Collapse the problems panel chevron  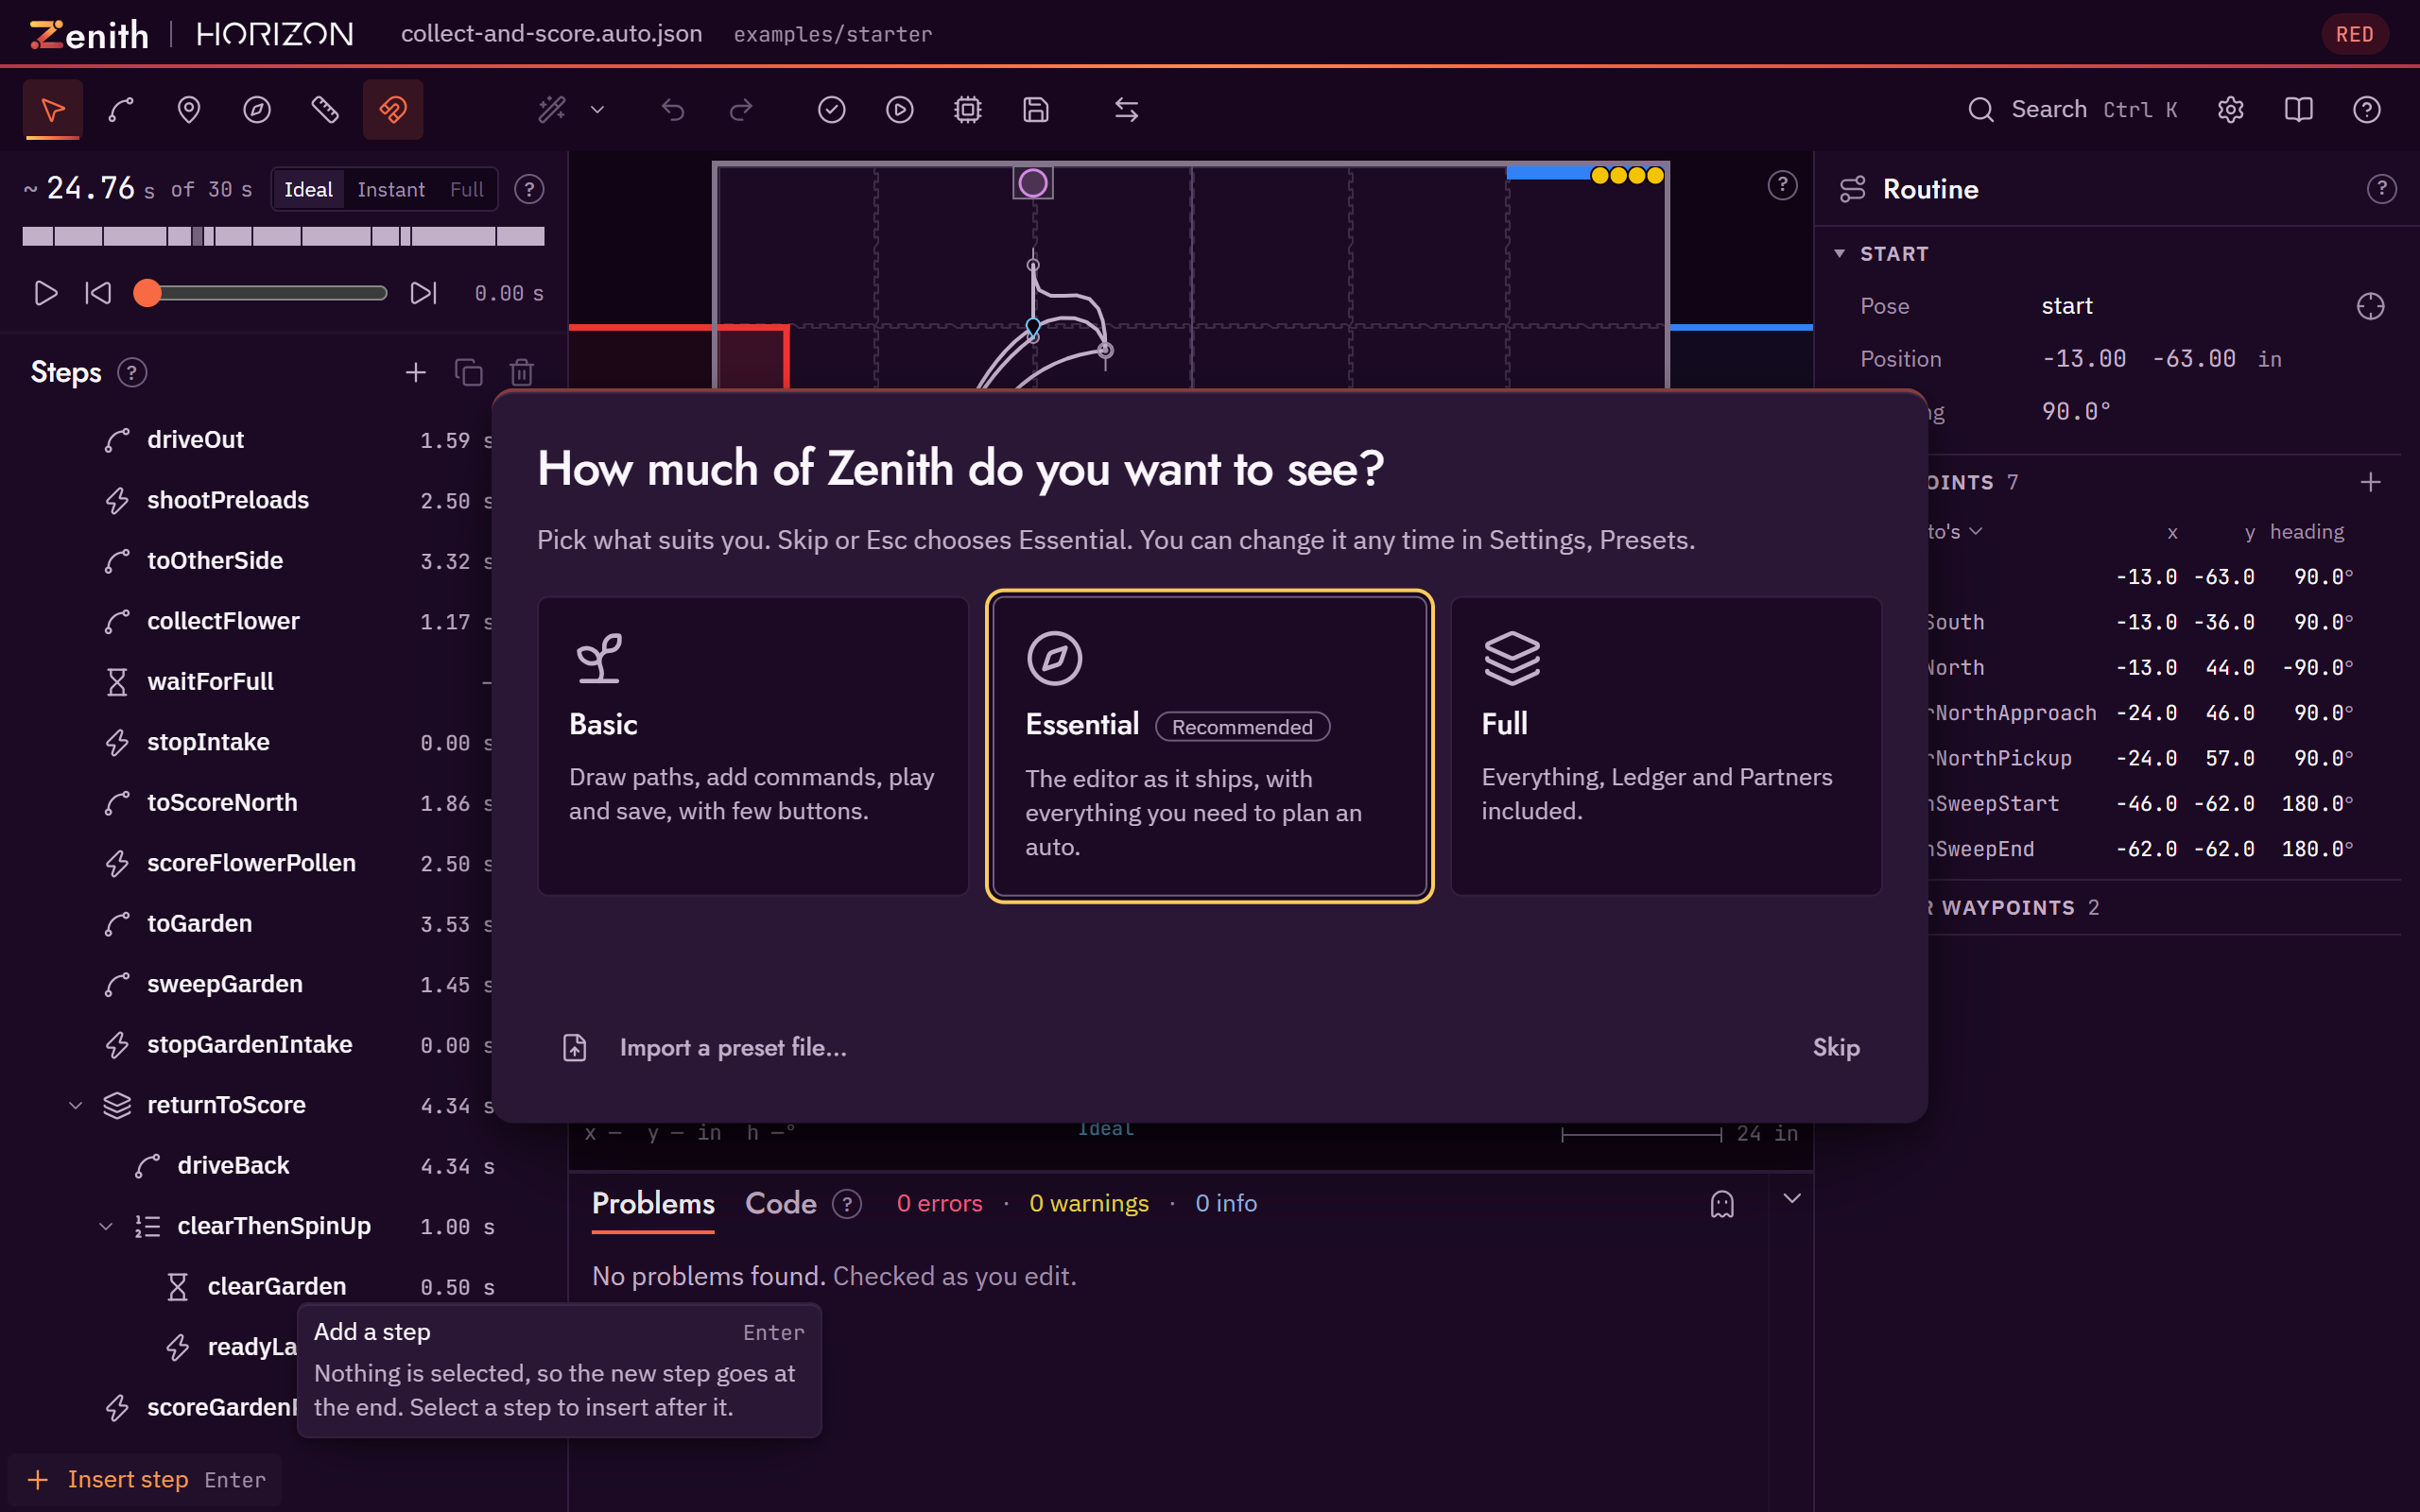pyautogui.click(x=1792, y=1198)
